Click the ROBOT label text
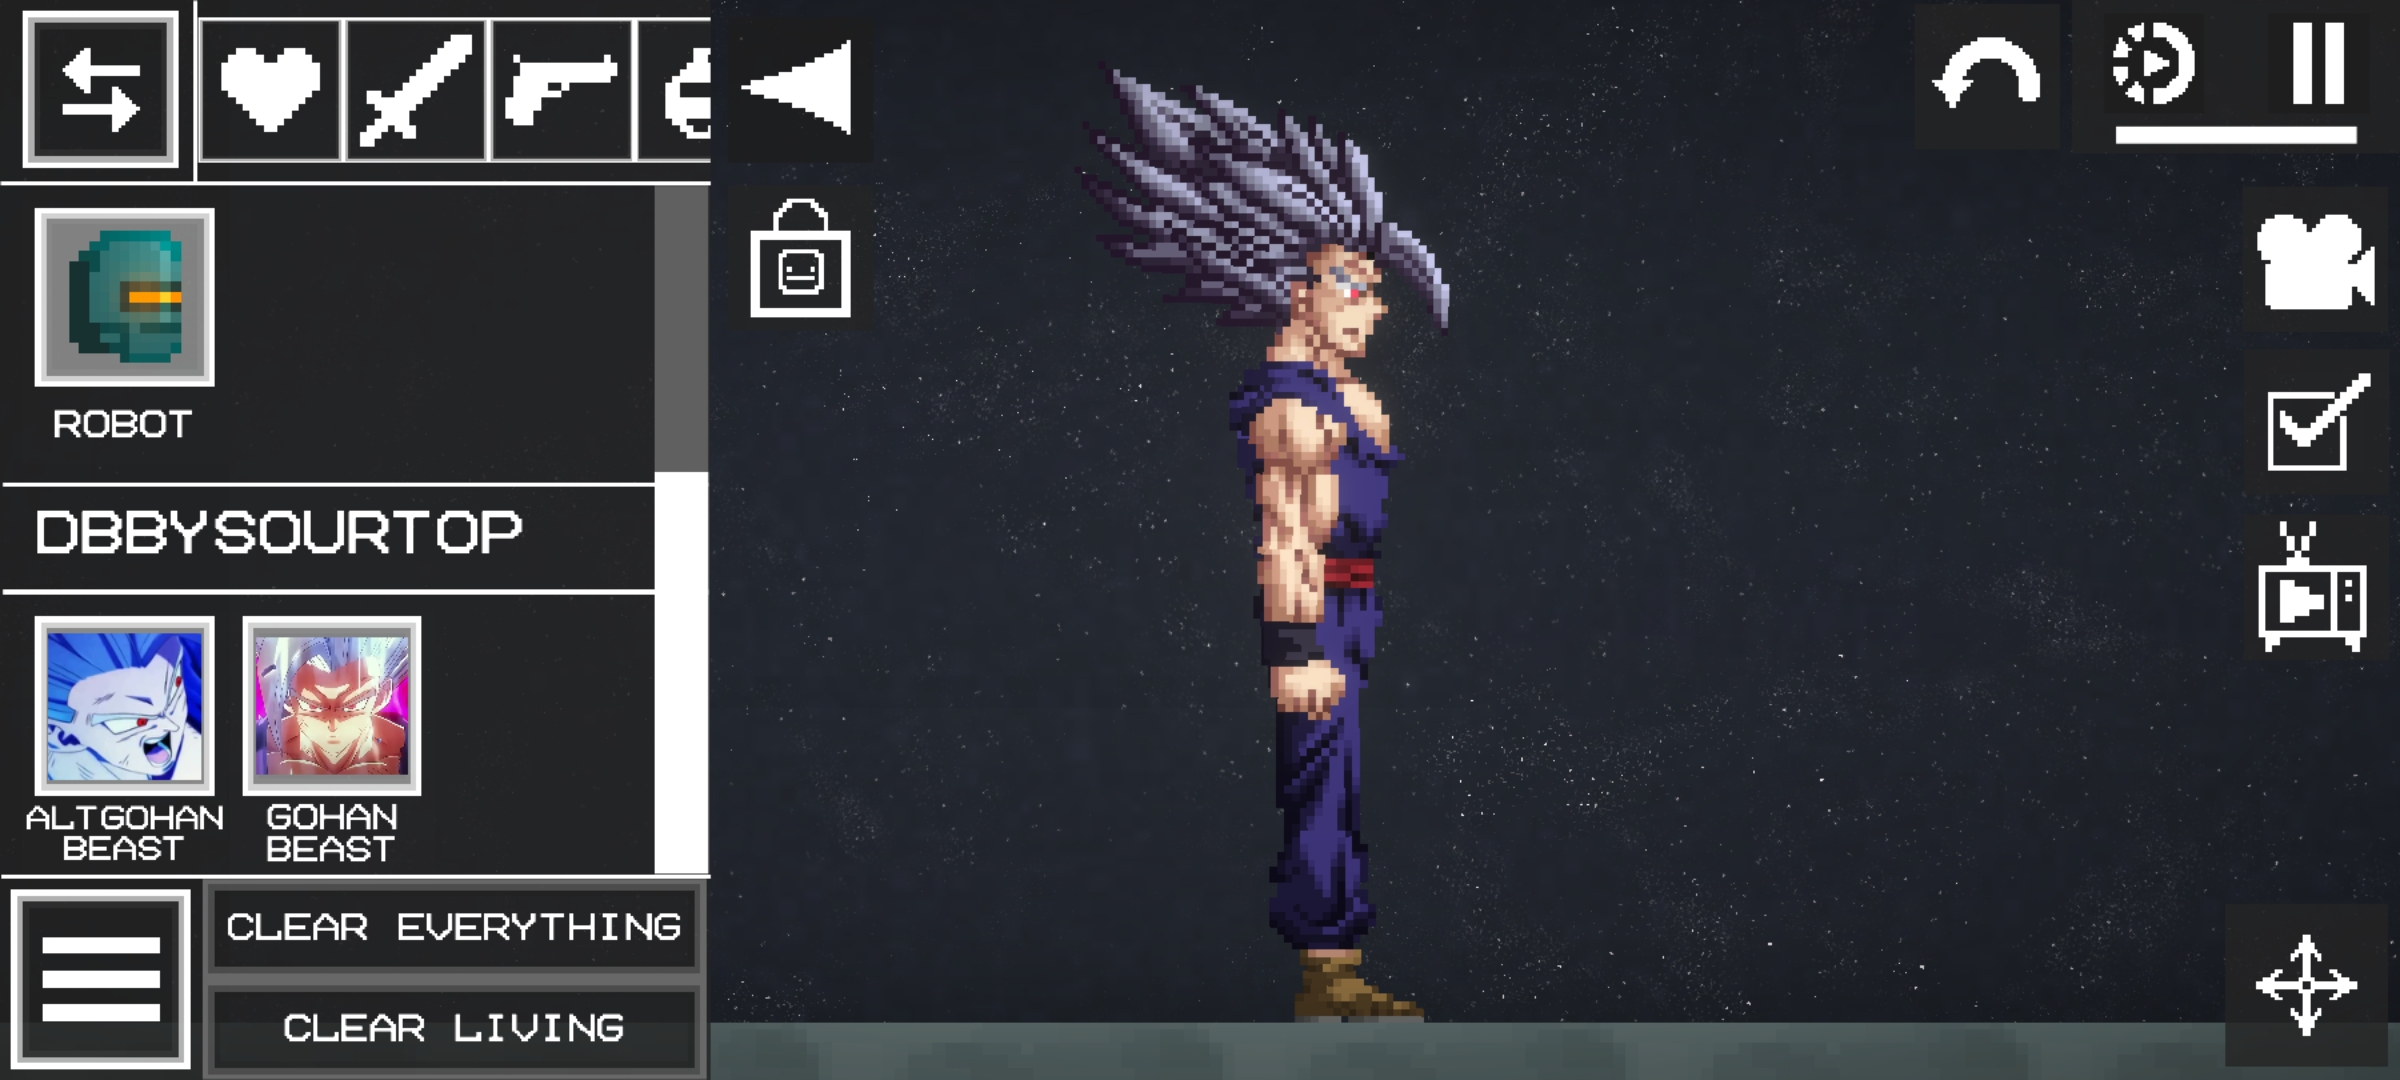2400x1080 pixels. (122, 425)
